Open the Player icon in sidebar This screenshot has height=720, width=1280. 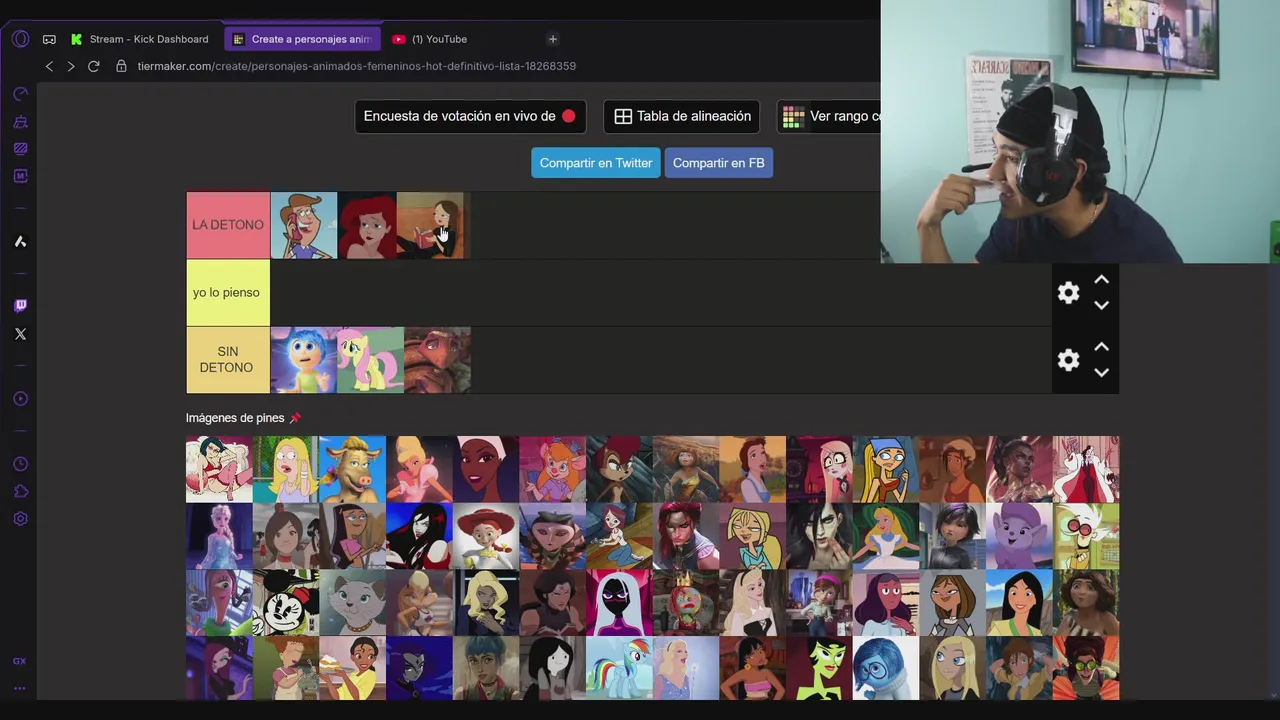point(20,399)
